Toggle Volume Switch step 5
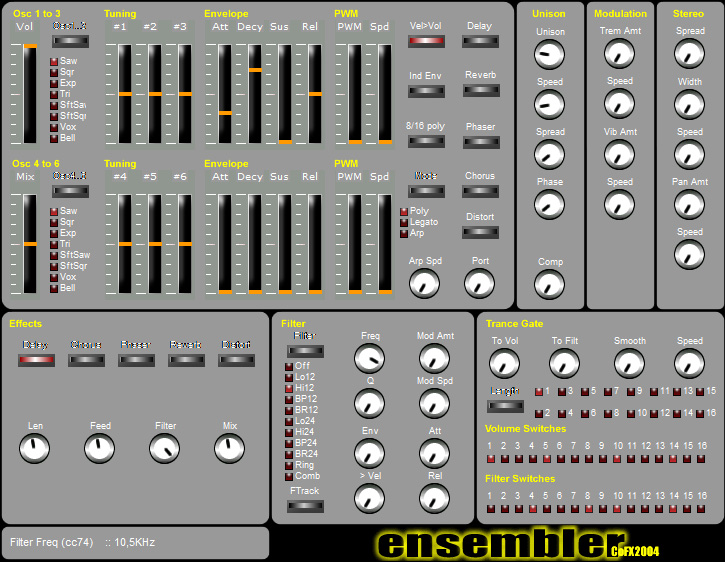Viewport: 725px width, 562px height. [x=547, y=459]
